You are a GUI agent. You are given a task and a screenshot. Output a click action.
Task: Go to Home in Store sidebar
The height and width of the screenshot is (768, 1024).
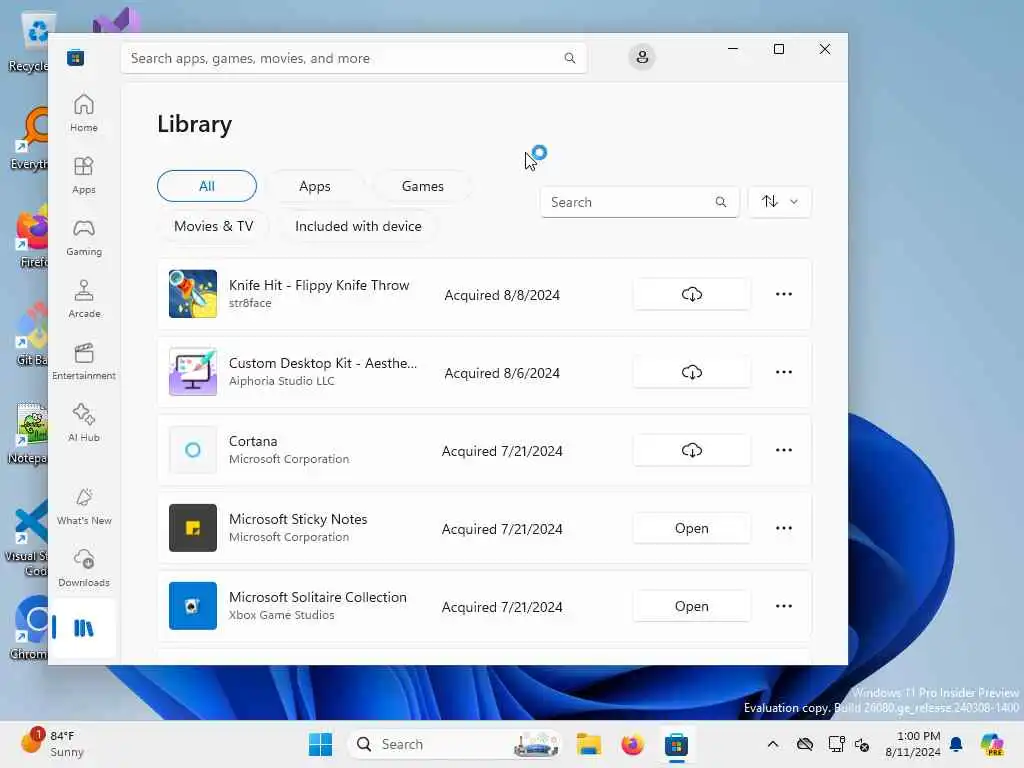point(84,113)
